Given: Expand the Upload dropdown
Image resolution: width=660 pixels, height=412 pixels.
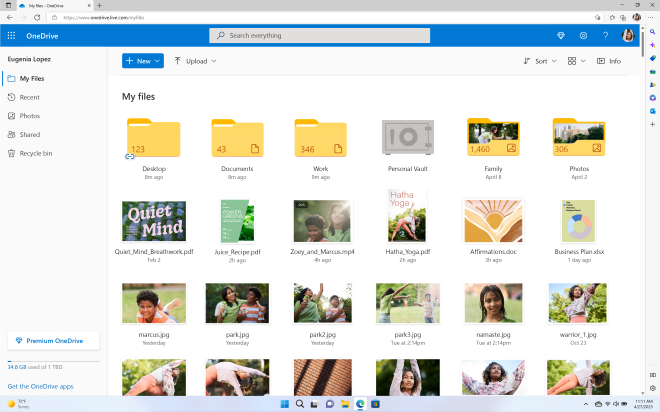Looking at the screenshot, I should [x=214, y=61].
